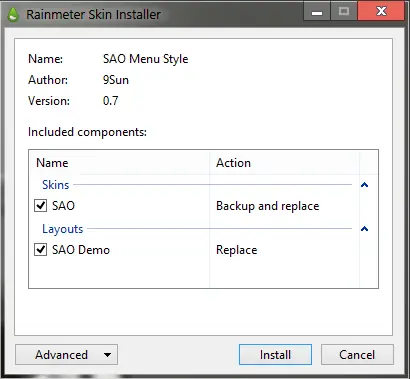
Task: Click the 'Included components:' label
Action: [x=87, y=132]
